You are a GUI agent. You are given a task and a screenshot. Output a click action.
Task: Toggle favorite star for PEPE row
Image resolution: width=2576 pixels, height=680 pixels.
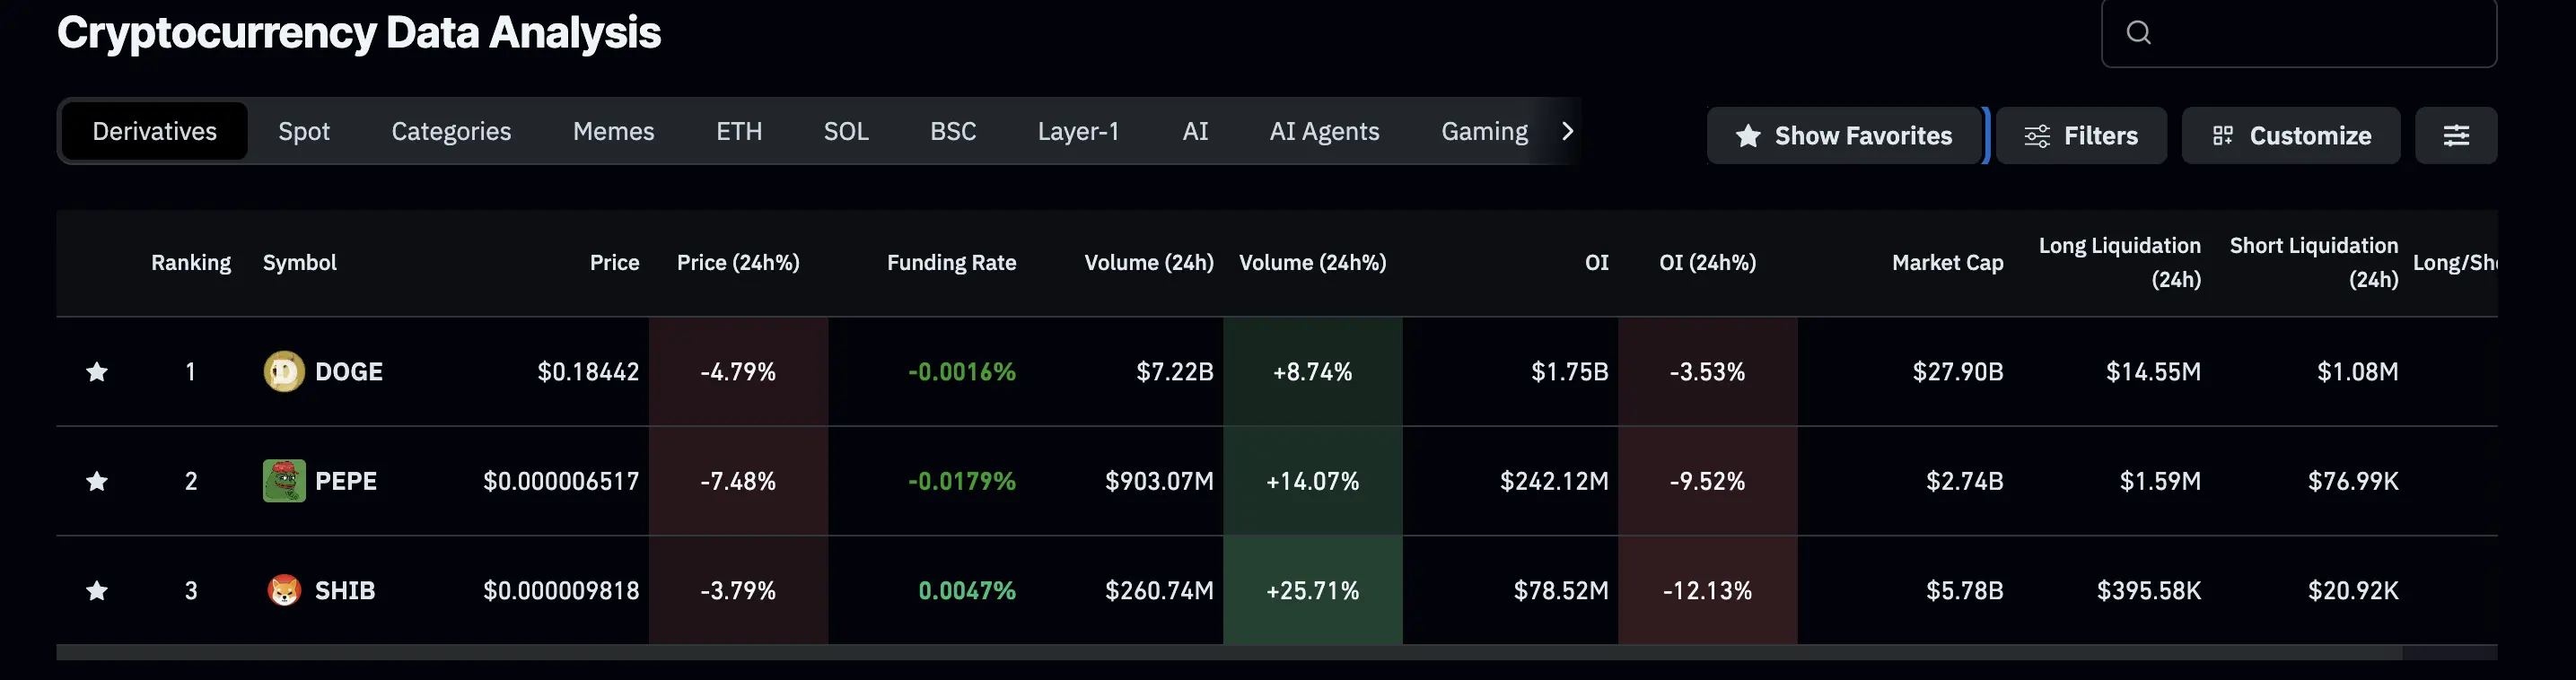(97, 482)
